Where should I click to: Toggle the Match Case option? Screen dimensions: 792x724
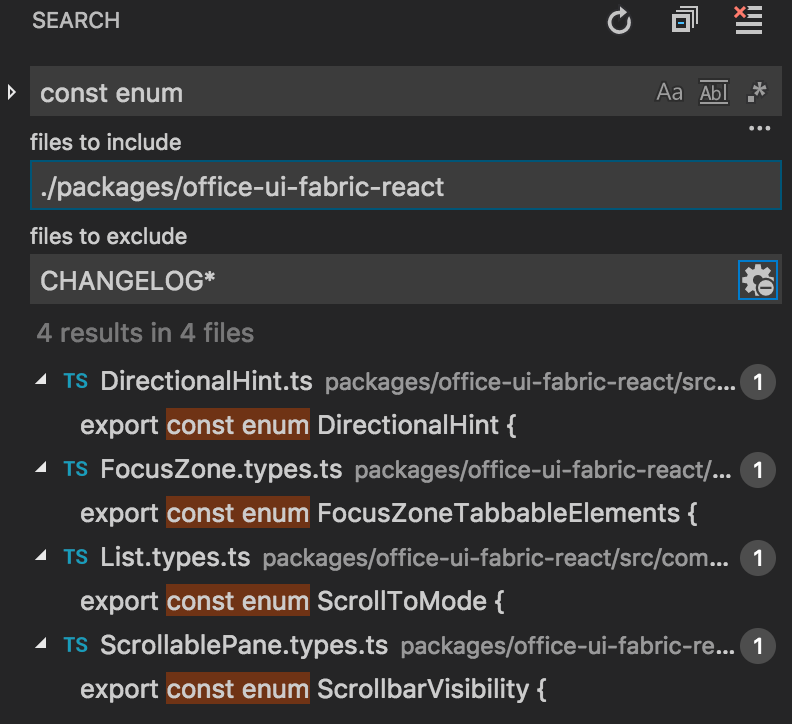(669, 93)
